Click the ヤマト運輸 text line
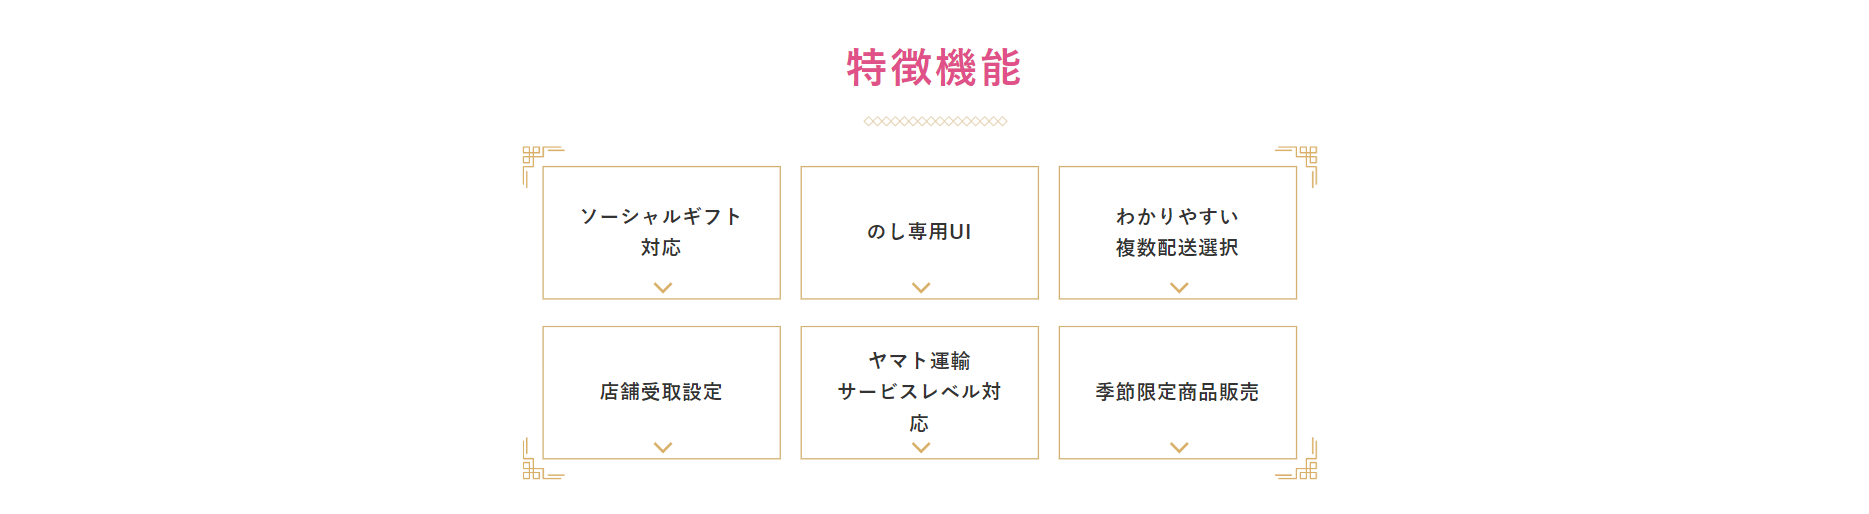Image resolution: width=1869 pixels, height=514 pixels. coord(919,360)
